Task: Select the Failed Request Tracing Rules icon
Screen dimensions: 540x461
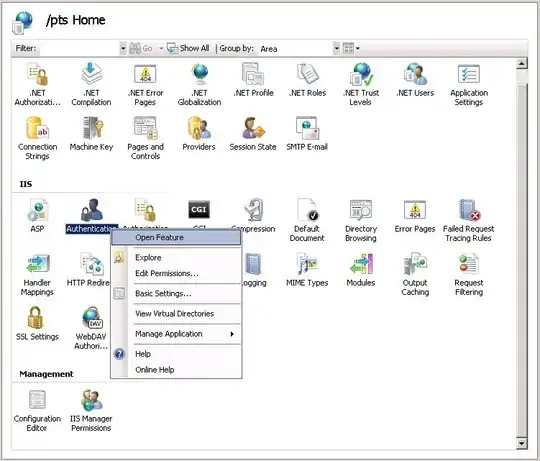Action: pyautogui.click(x=468, y=220)
